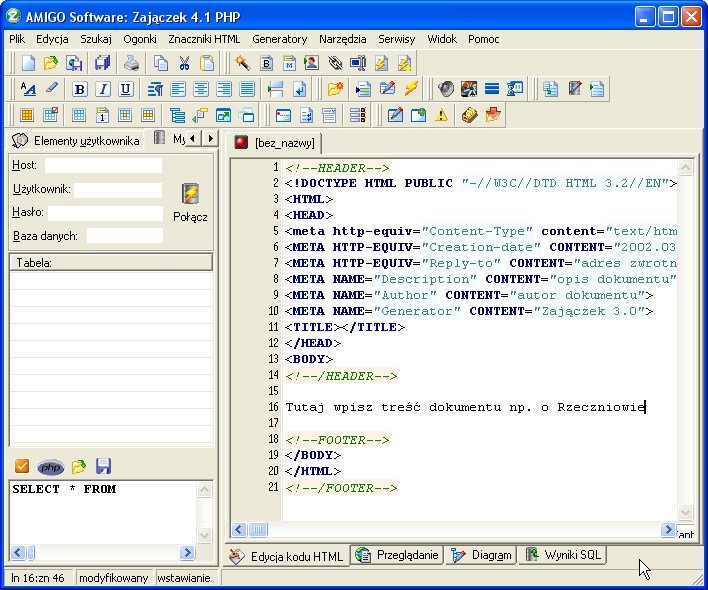708x590 pixels.
Task: Click the editor's vertical scroll up arrow
Action: pyautogui.click(x=685, y=168)
